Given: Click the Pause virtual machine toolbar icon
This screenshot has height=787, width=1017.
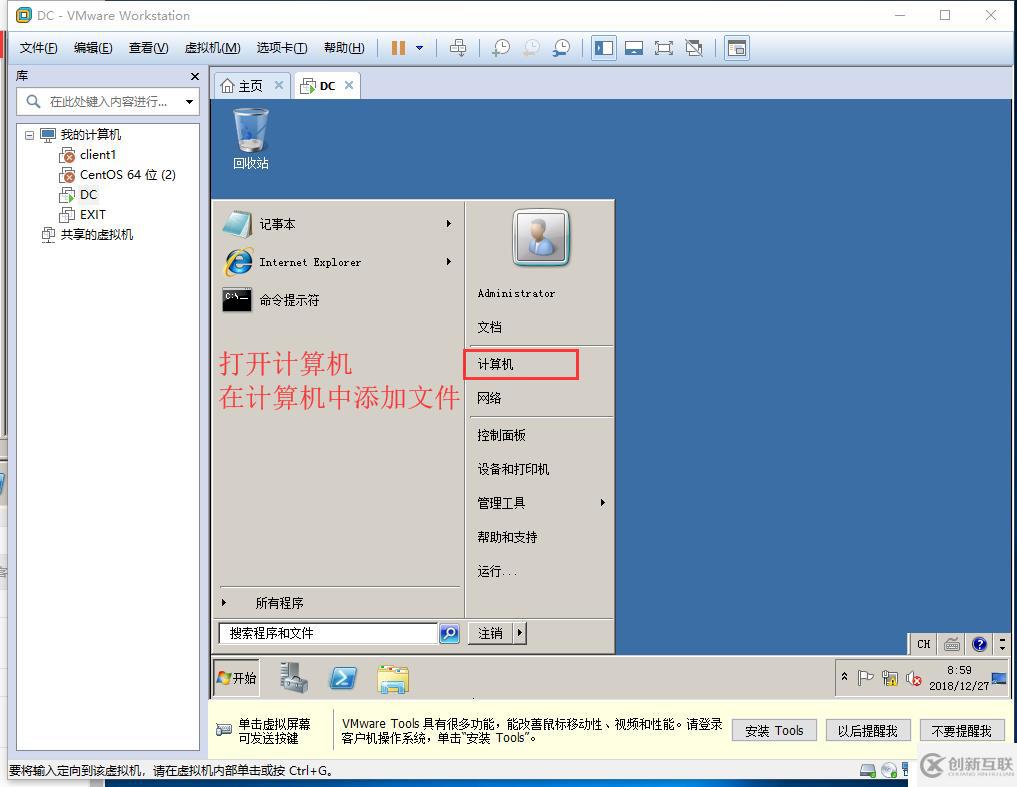Looking at the screenshot, I should pos(398,48).
